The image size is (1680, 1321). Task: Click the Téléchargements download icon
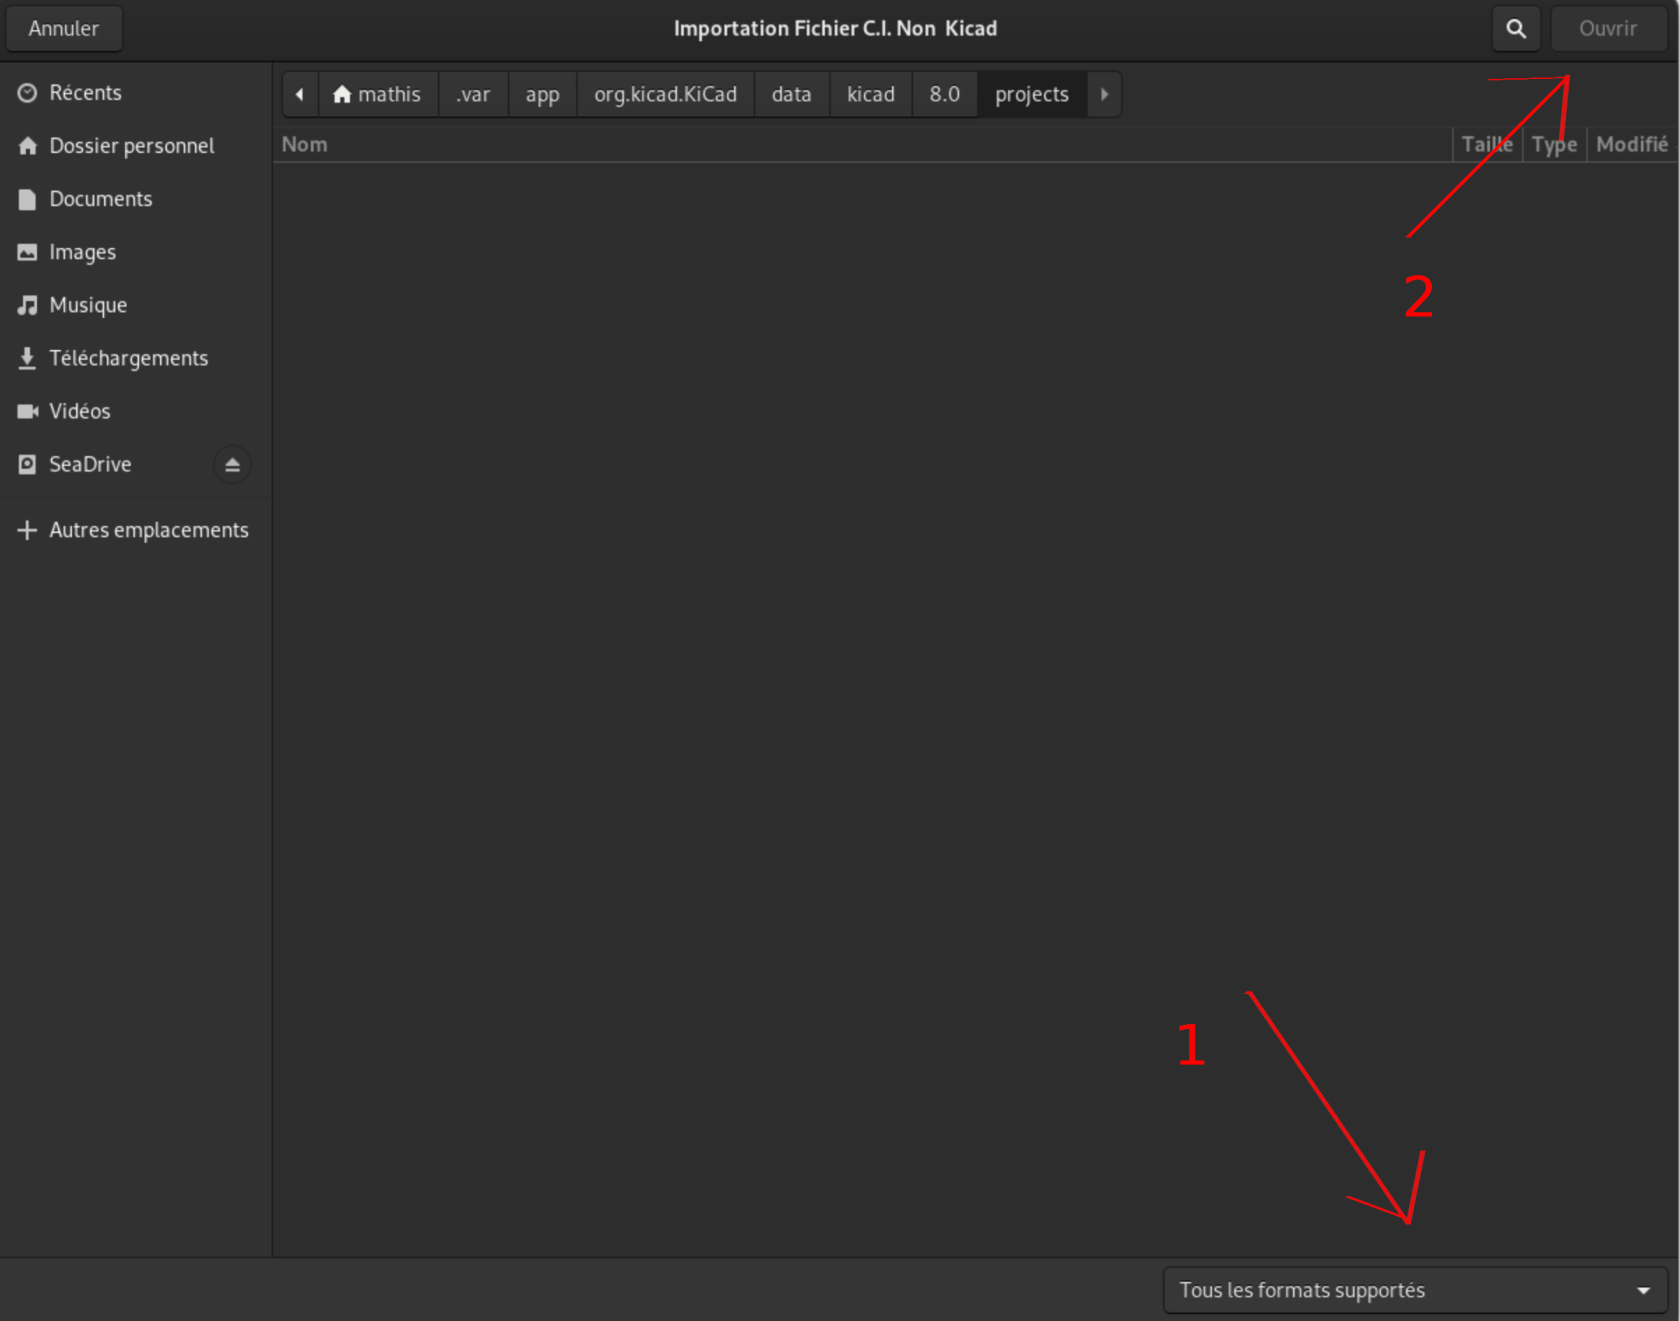(28, 358)
